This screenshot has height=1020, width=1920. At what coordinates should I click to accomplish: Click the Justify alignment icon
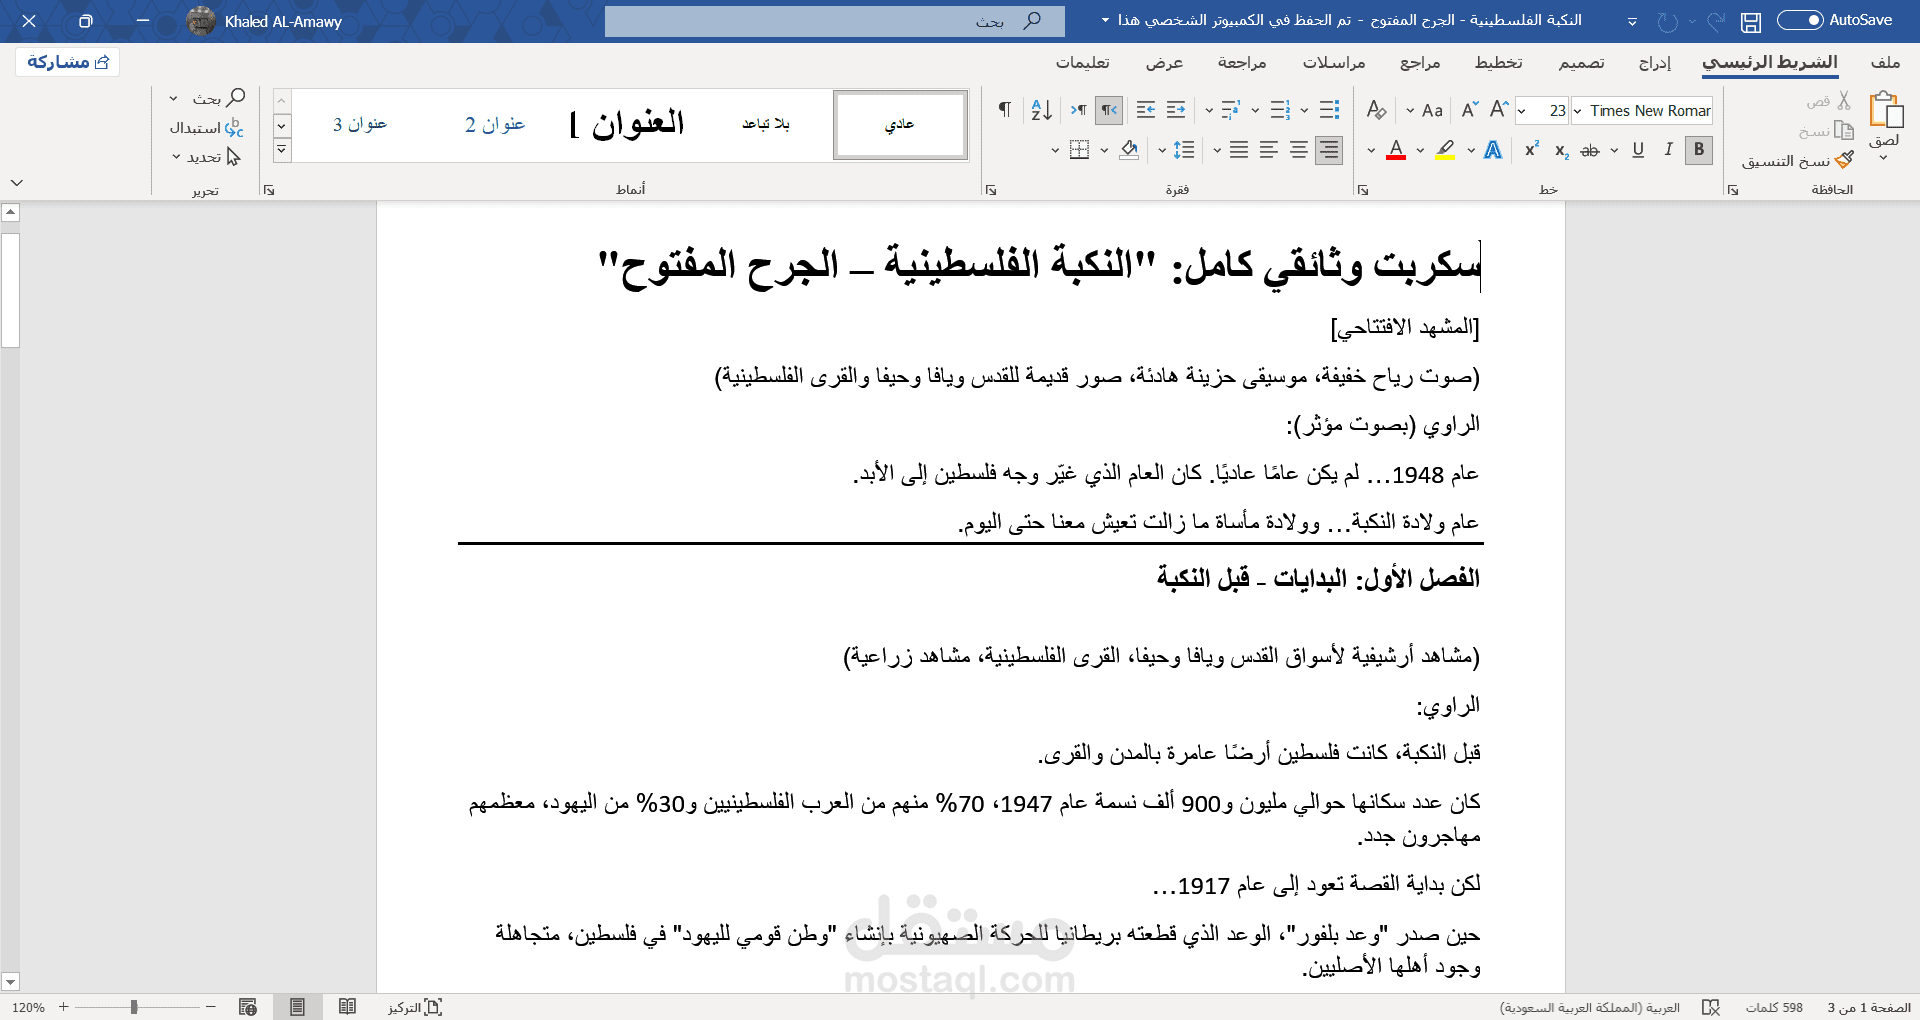click(x=1239, y=150)
